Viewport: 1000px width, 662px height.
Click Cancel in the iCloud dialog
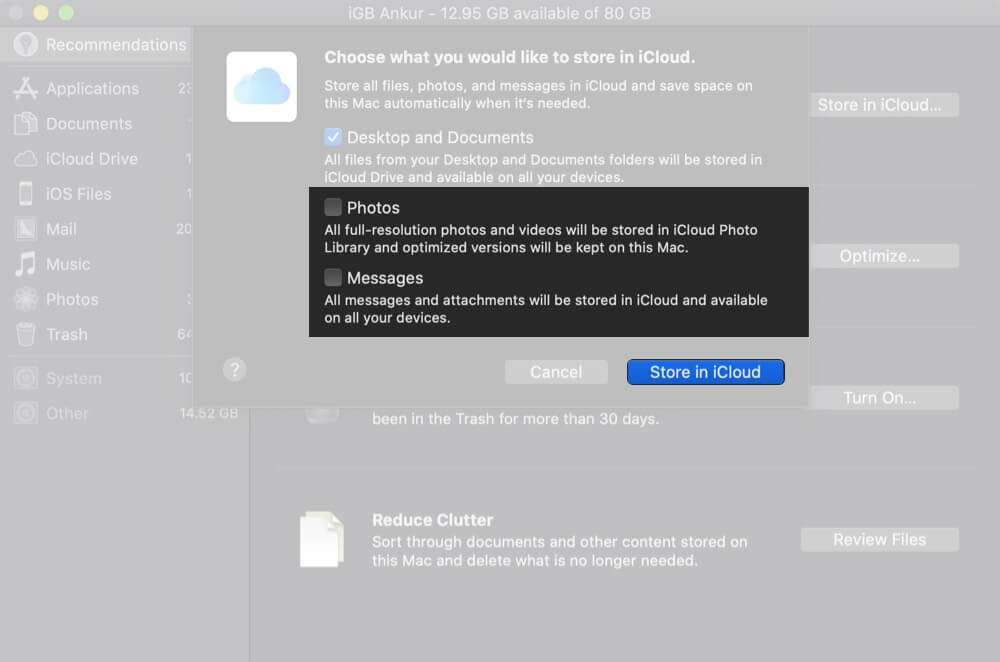click(x=556, y=372)
